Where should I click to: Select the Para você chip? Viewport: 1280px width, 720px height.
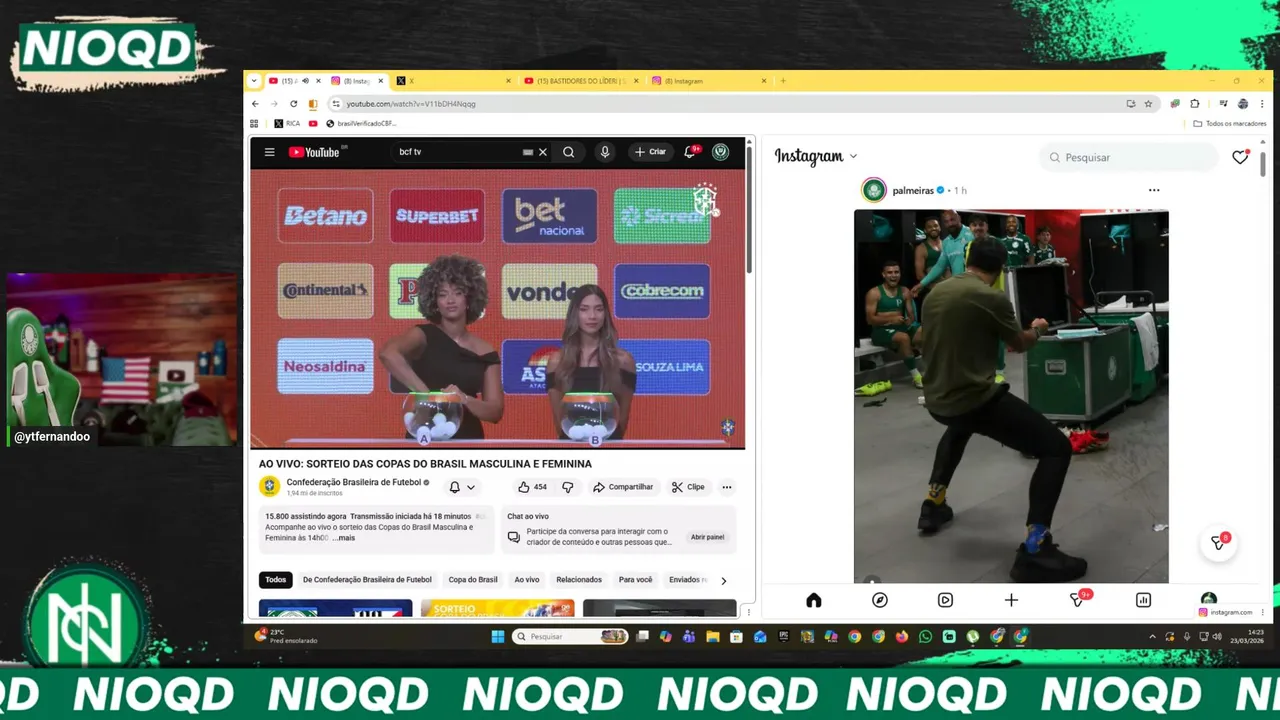point(635,580)
